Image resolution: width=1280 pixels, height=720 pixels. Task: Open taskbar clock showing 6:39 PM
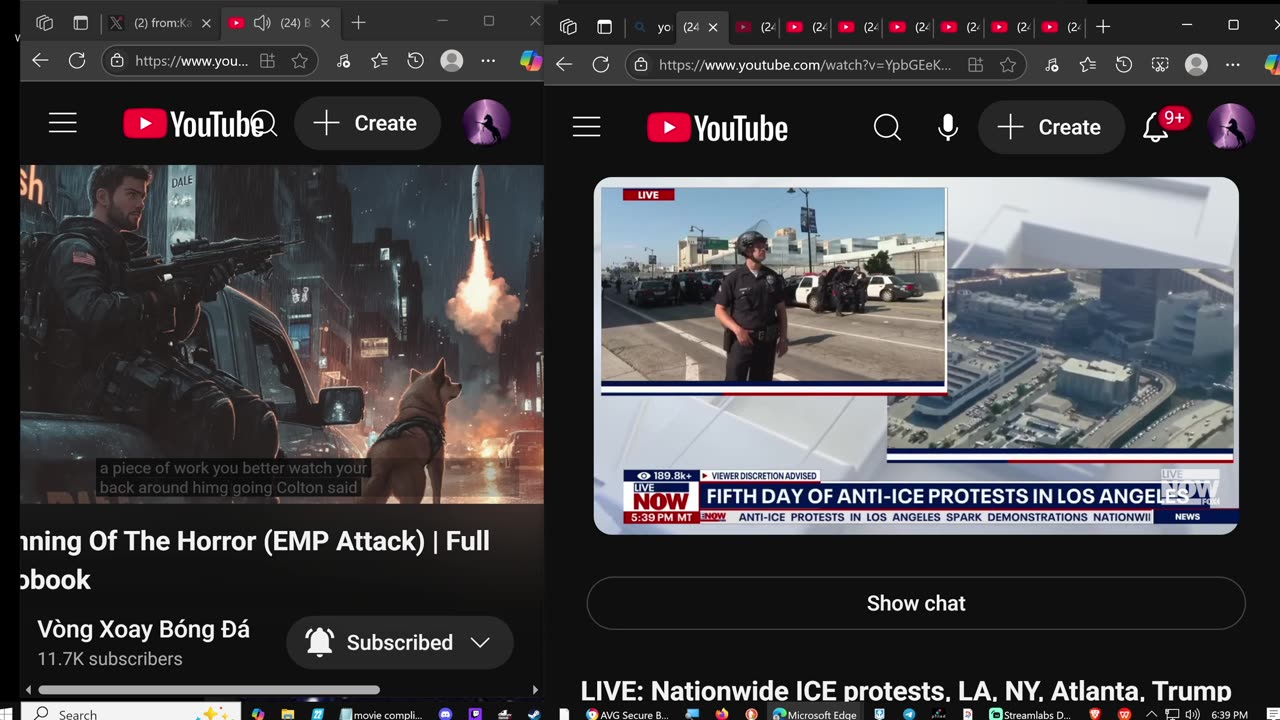(1229, 714)
